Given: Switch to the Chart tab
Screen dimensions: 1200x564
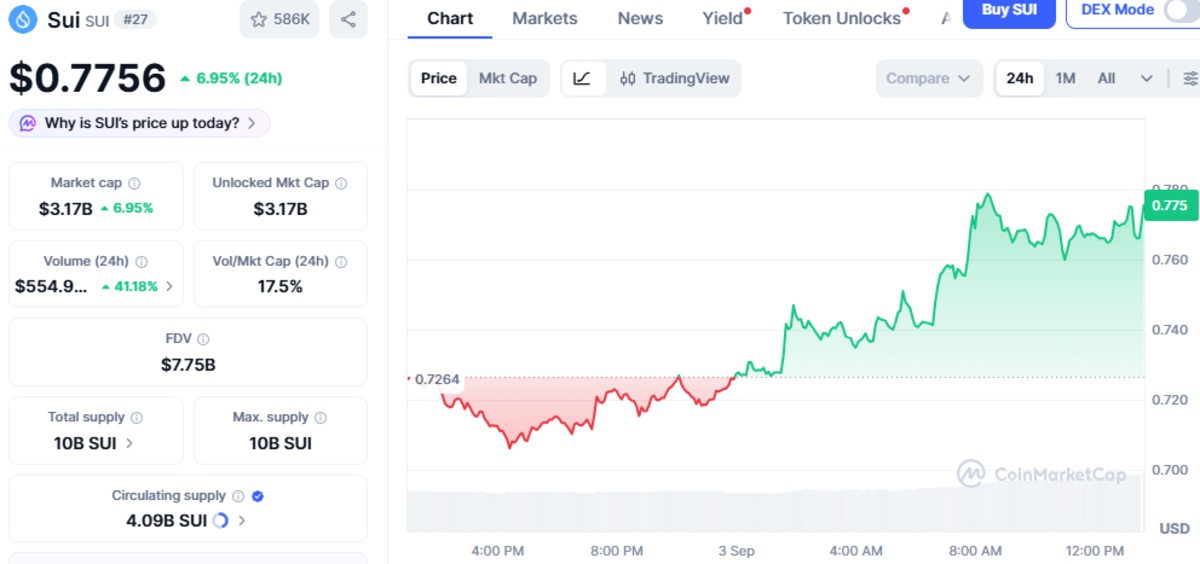Looking at the screenshot, I should (450, 18).
